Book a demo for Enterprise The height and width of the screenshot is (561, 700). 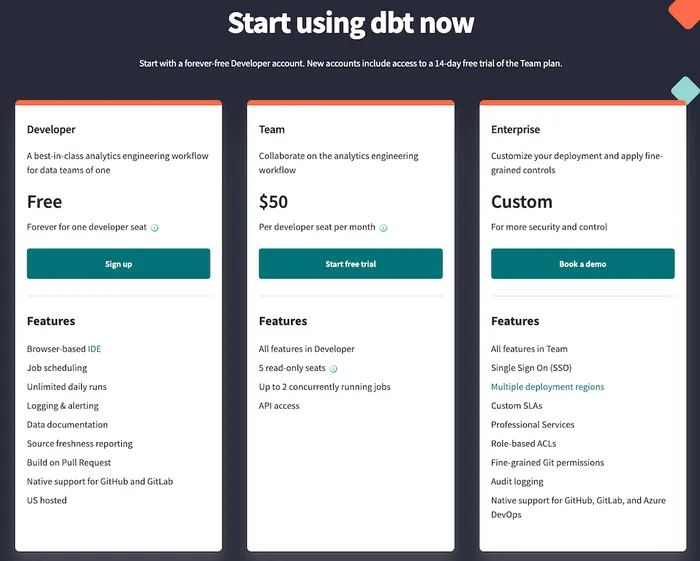(582, 264)
